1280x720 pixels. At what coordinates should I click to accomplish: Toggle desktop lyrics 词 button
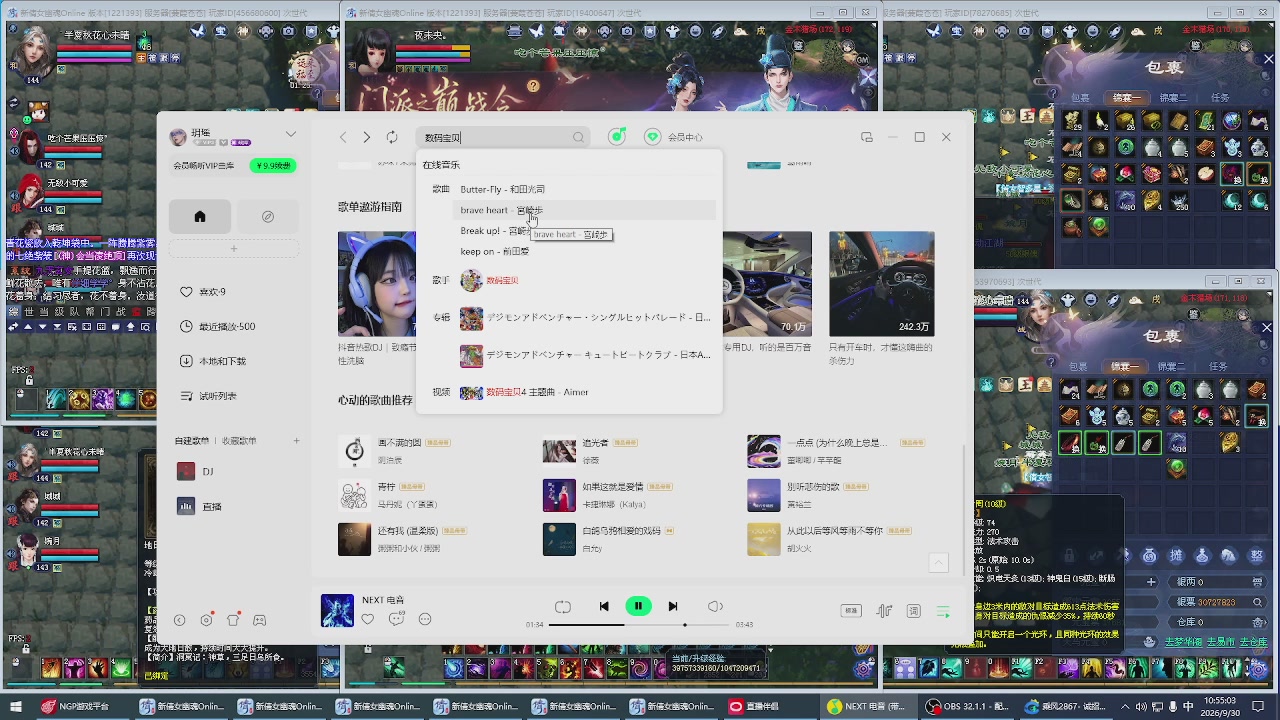913,611
